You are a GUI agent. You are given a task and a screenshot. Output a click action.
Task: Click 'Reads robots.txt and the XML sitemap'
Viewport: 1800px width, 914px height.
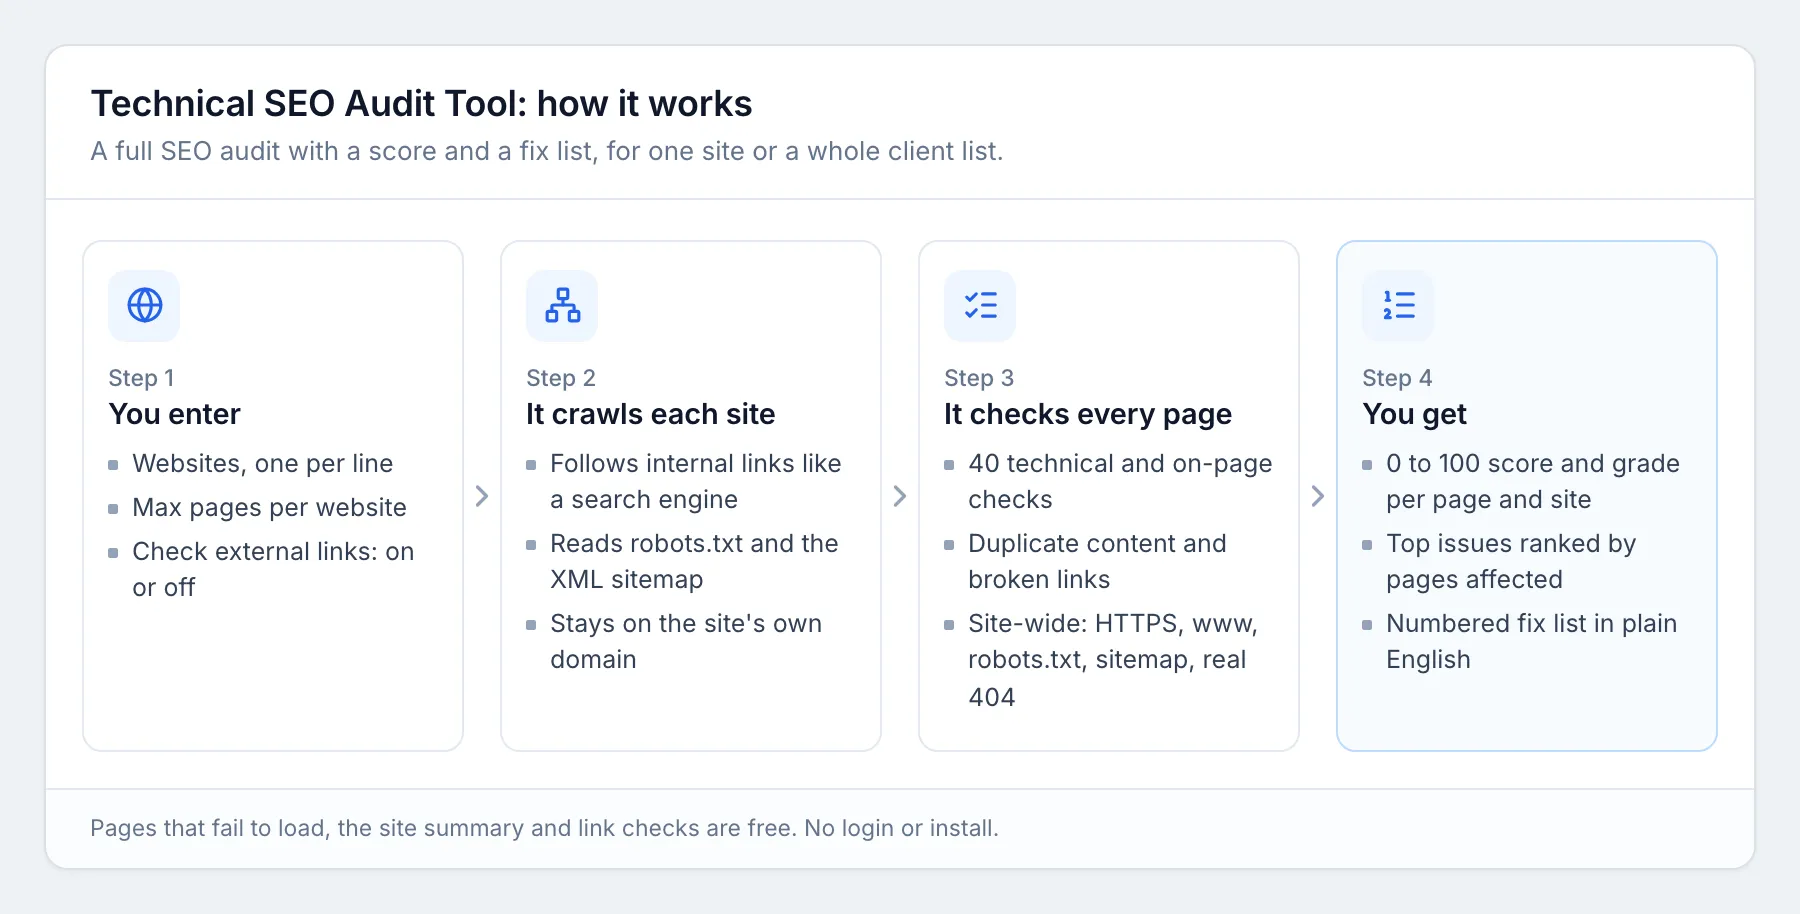[x=695, y=561]
